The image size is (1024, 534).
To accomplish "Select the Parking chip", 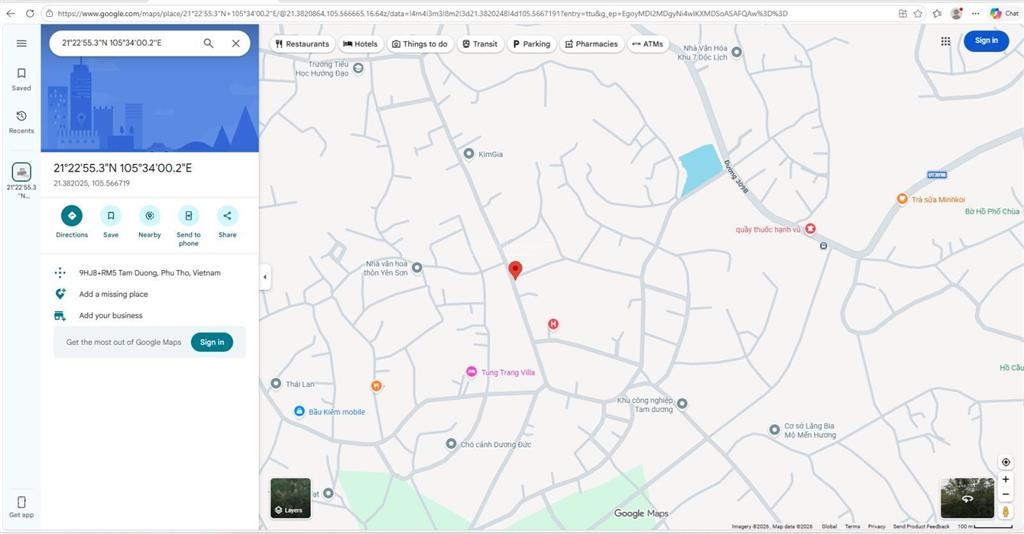I will click(532, 44).
